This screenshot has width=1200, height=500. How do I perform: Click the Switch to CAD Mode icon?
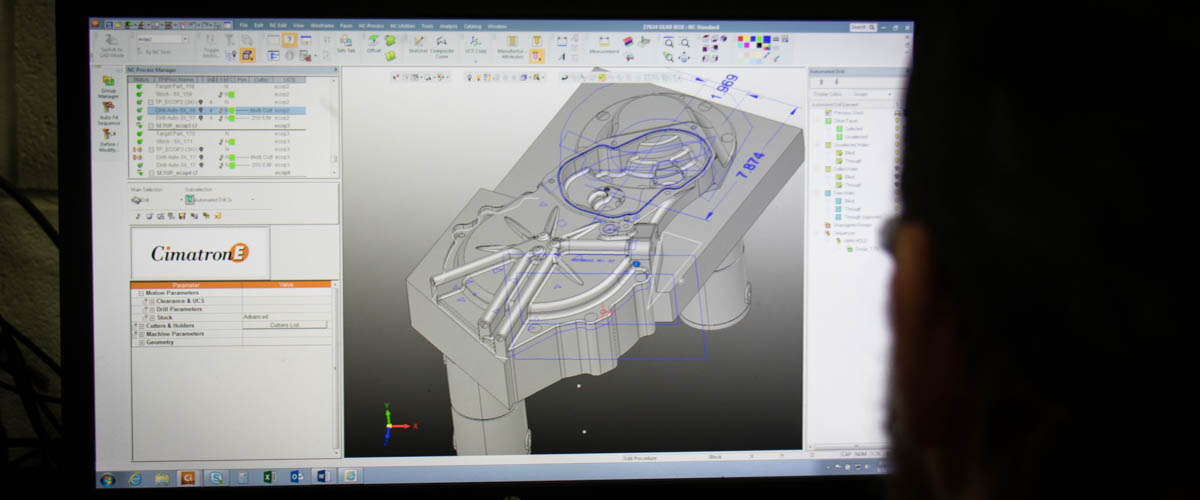[112, 43]
